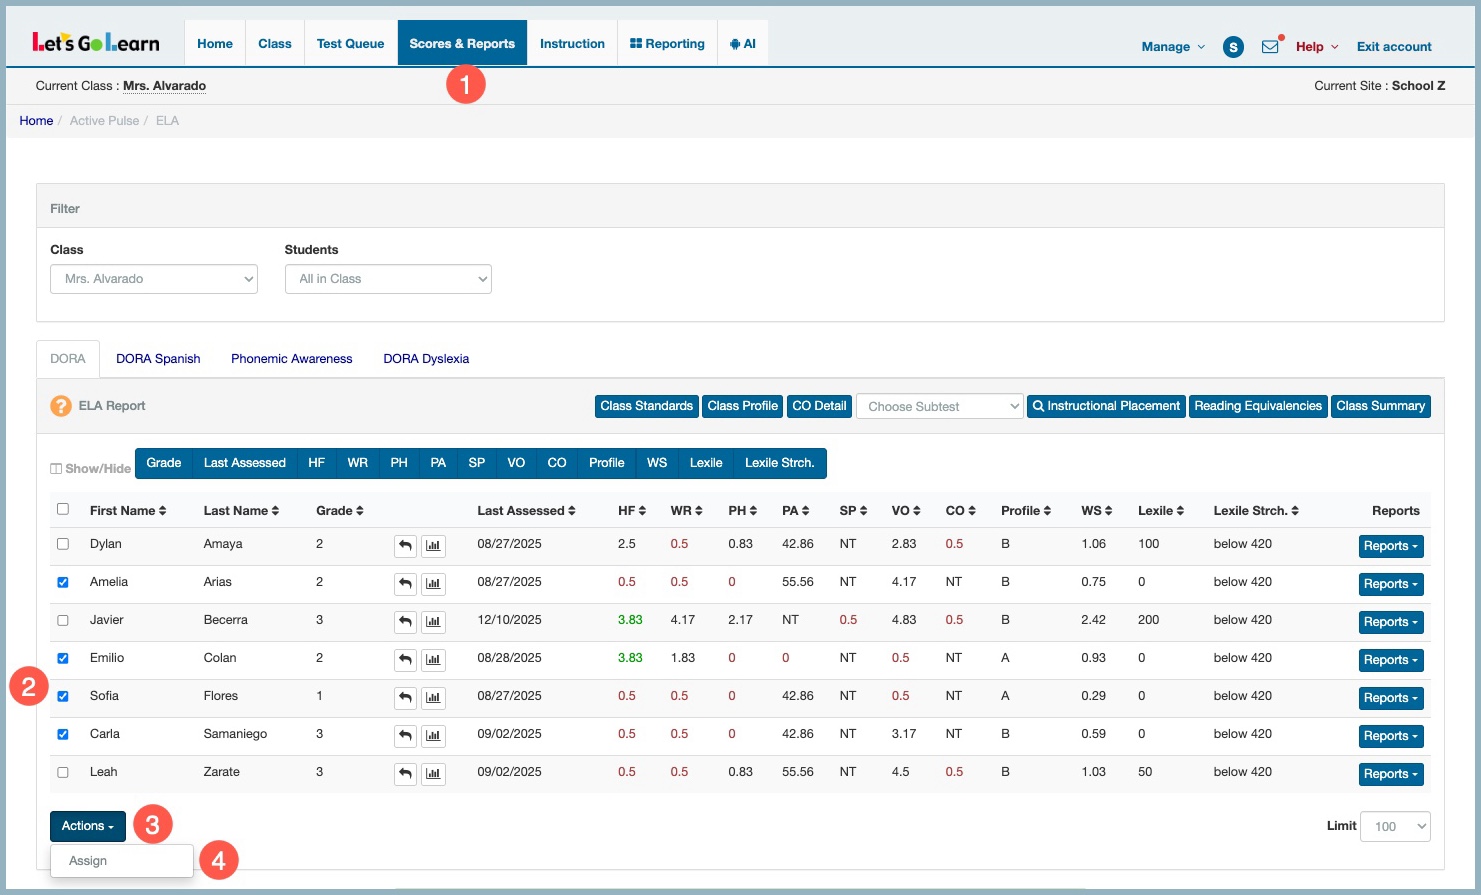Click the undo arrow icon for Sofia Flores
1481x895 pixels.
(405, 698)
